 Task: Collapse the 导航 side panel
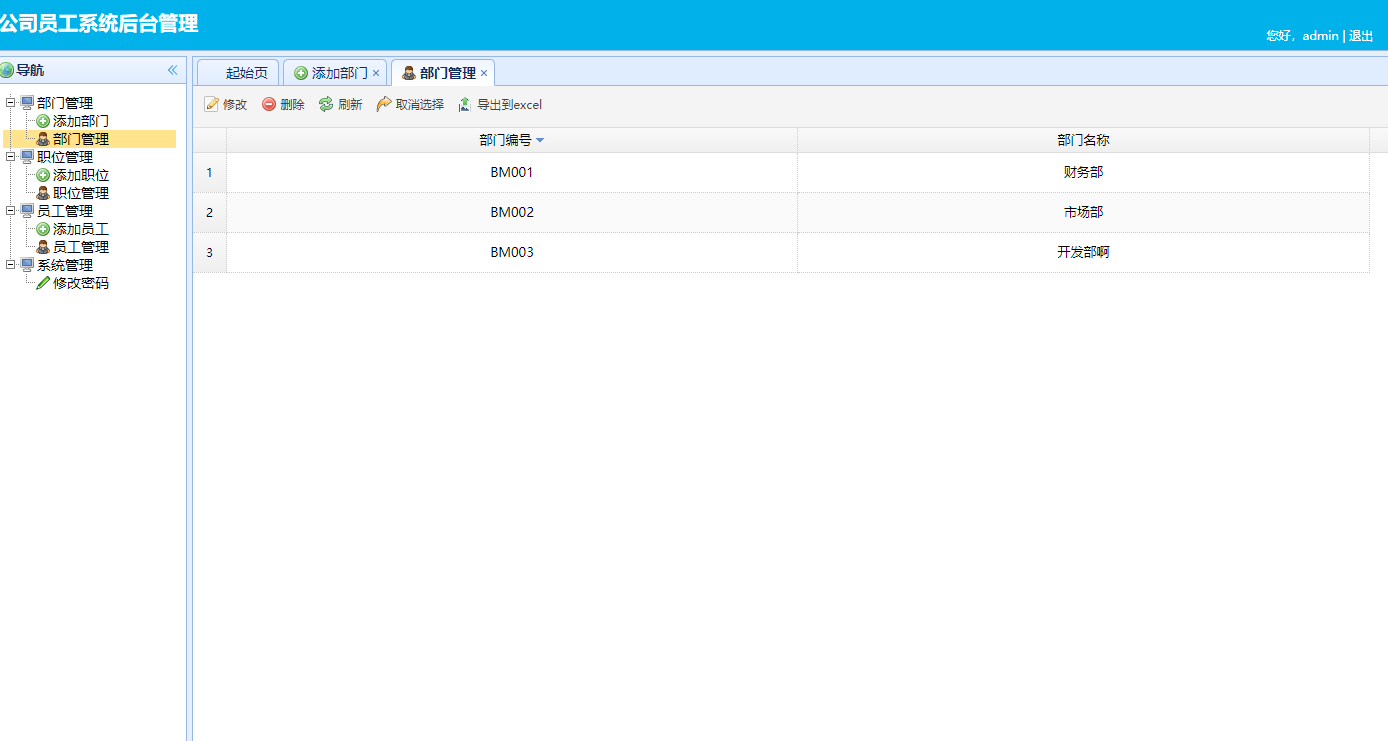coord(172,70)
